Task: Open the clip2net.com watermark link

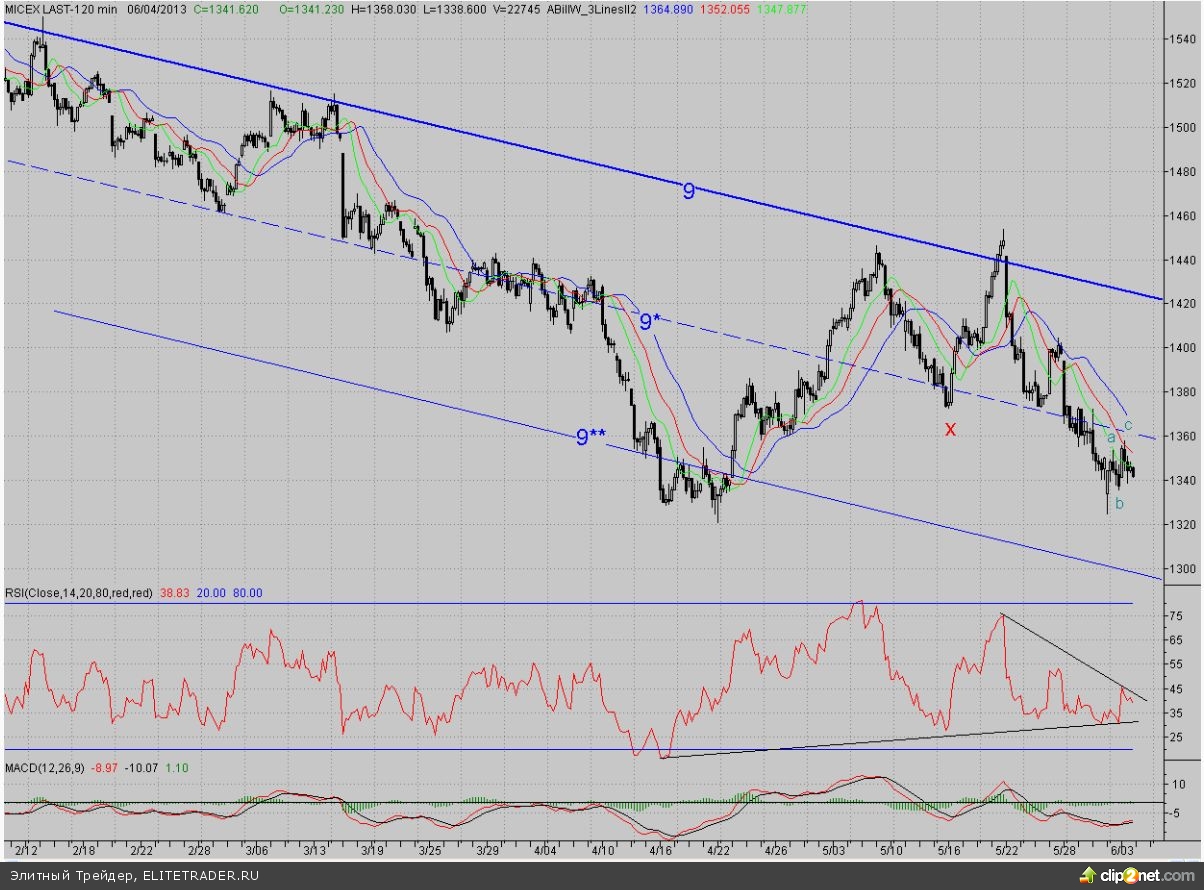Action: coord(1147,876)
